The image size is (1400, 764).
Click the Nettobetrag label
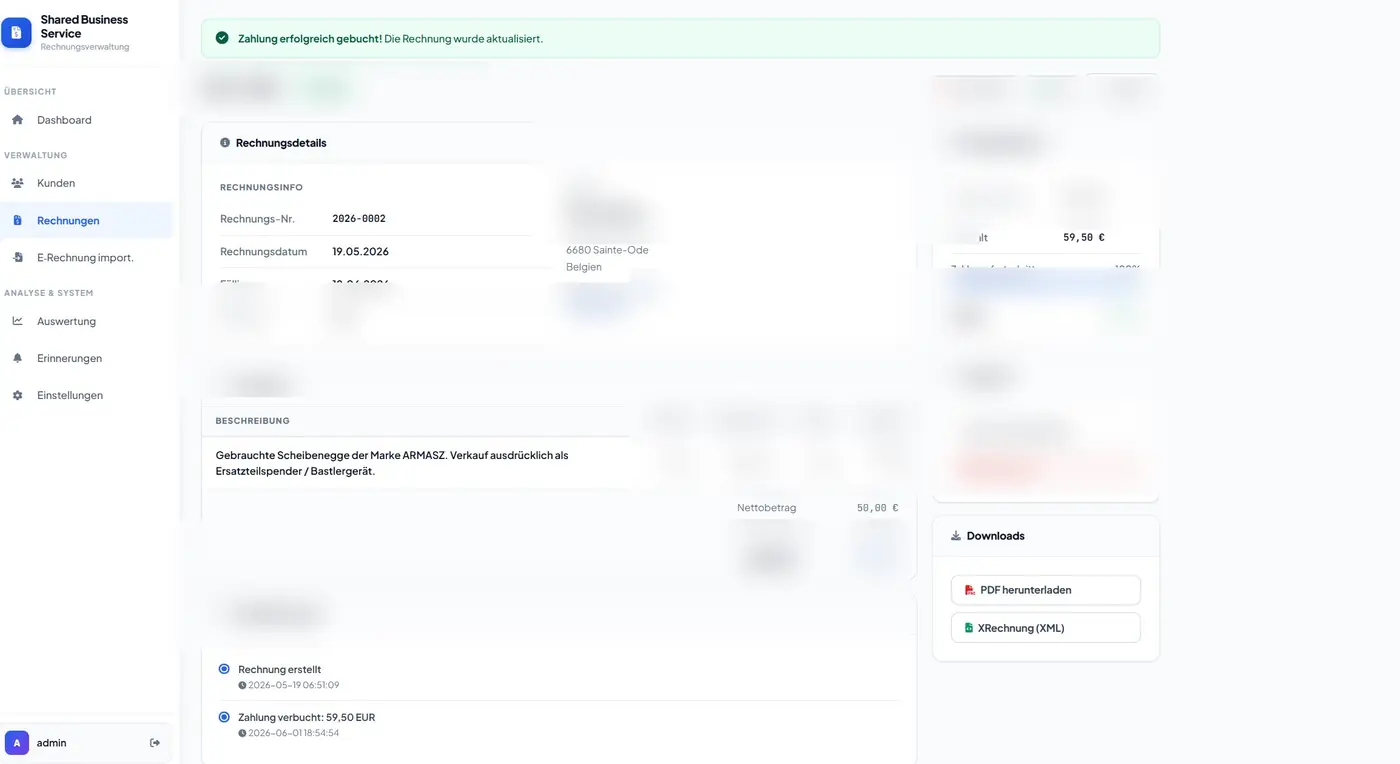[x=766, y=508]
